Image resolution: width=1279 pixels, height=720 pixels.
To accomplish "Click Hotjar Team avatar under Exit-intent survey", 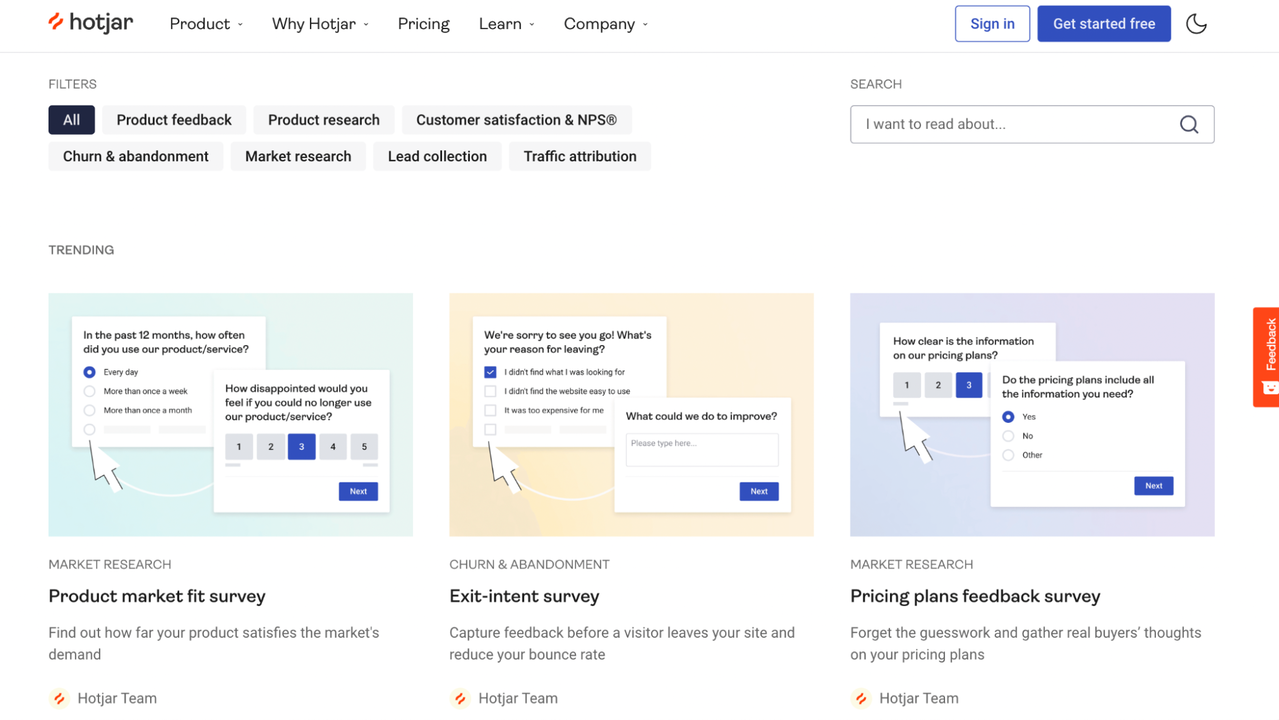I will tap(460, 698).
